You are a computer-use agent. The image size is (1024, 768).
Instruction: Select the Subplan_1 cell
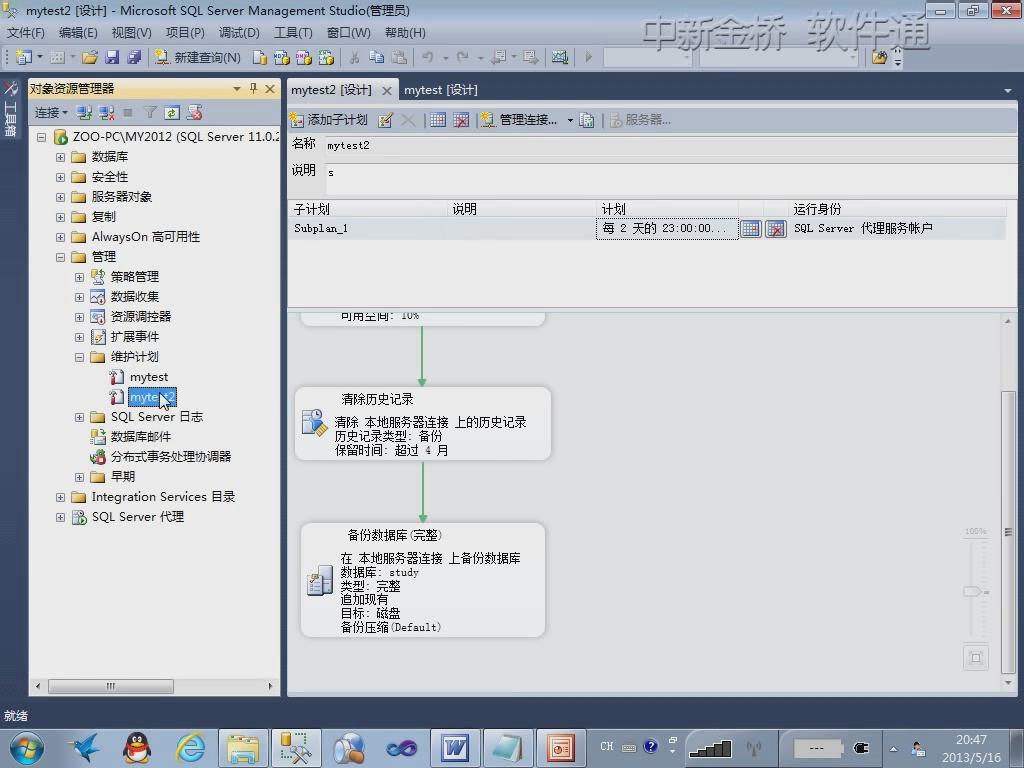pyautogui.click(x=368, y=229)
